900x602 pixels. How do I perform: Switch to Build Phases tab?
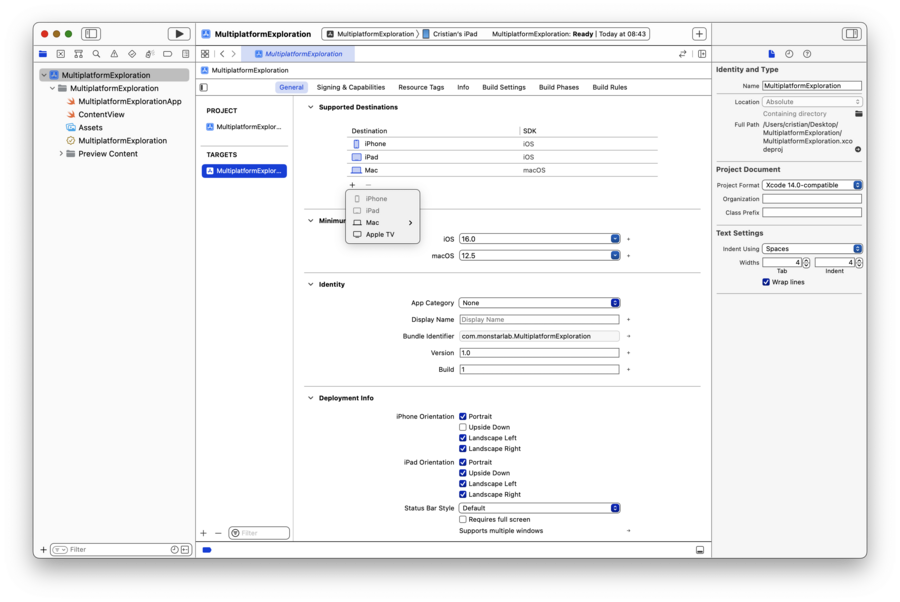pos(559,87)
